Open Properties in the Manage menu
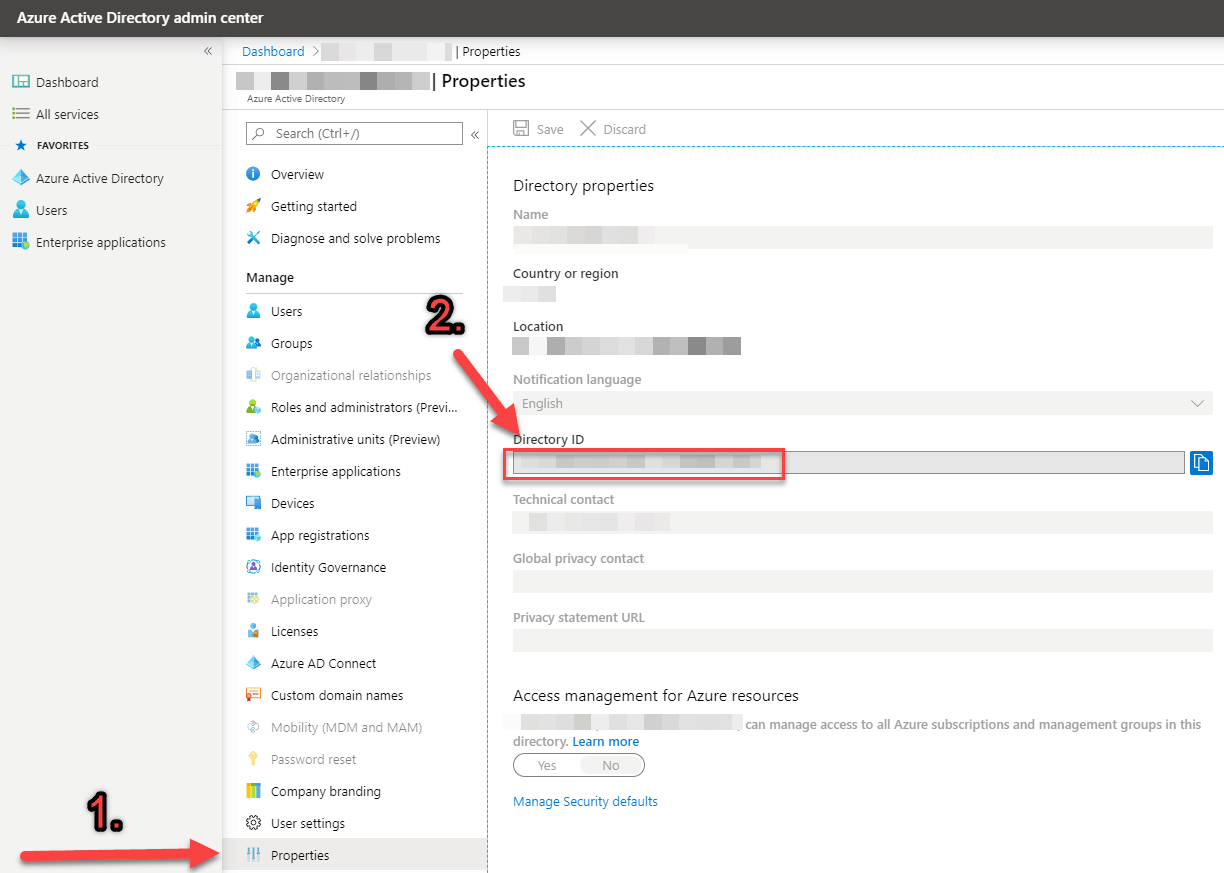 tap(300, 855)
